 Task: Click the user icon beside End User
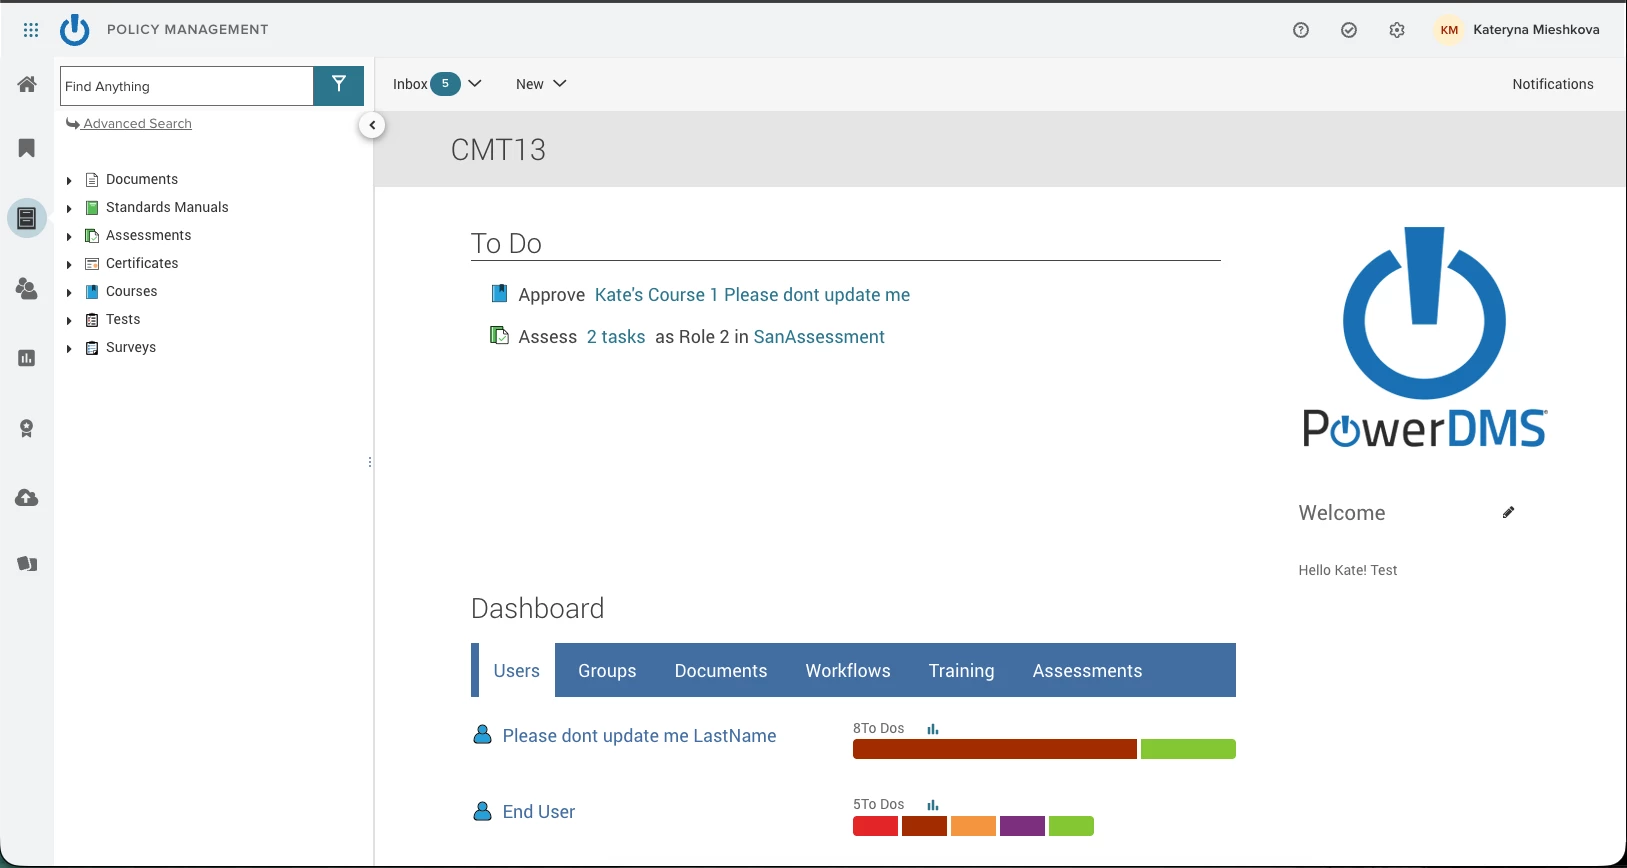(x=482, y=811)
